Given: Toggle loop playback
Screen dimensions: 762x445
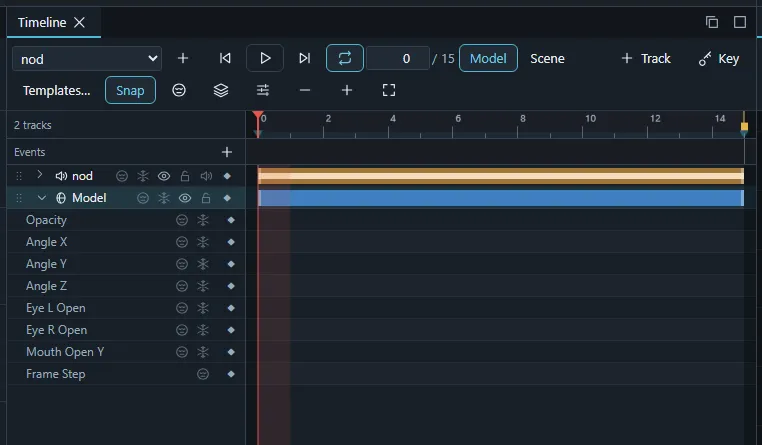Looking at the screenshot, I should coord(345,58).
